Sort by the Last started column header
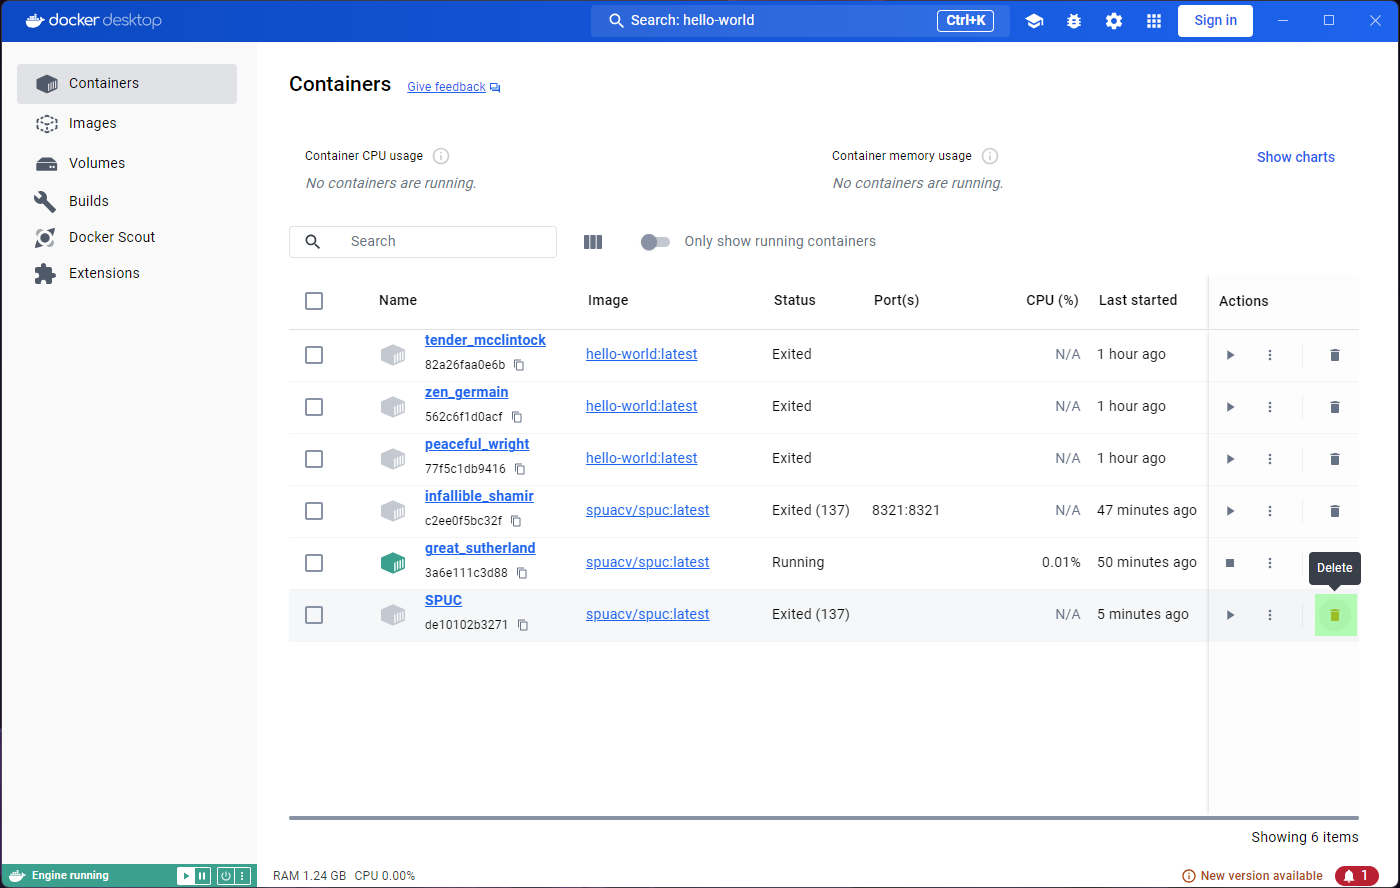1400x888 pixels. click(1138, 300)
